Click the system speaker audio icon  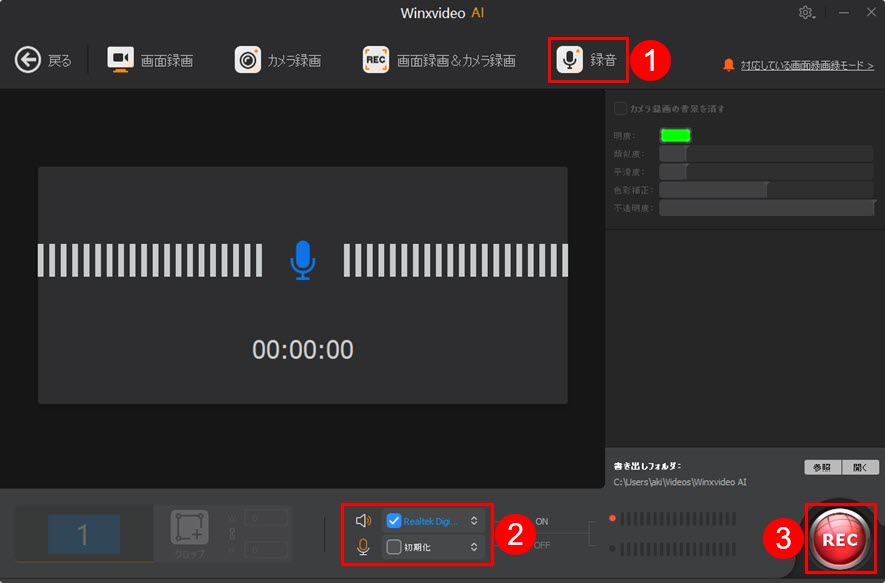pos(363,520)
